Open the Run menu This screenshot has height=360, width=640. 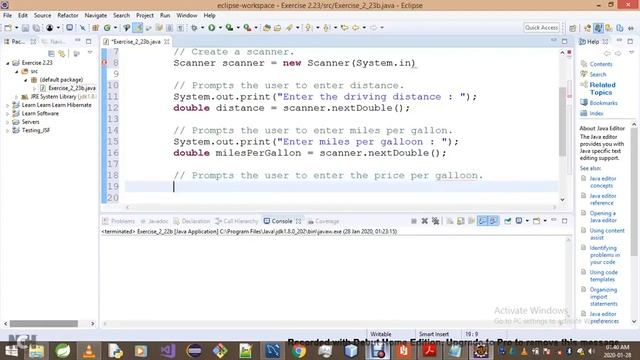coord(165,16)
